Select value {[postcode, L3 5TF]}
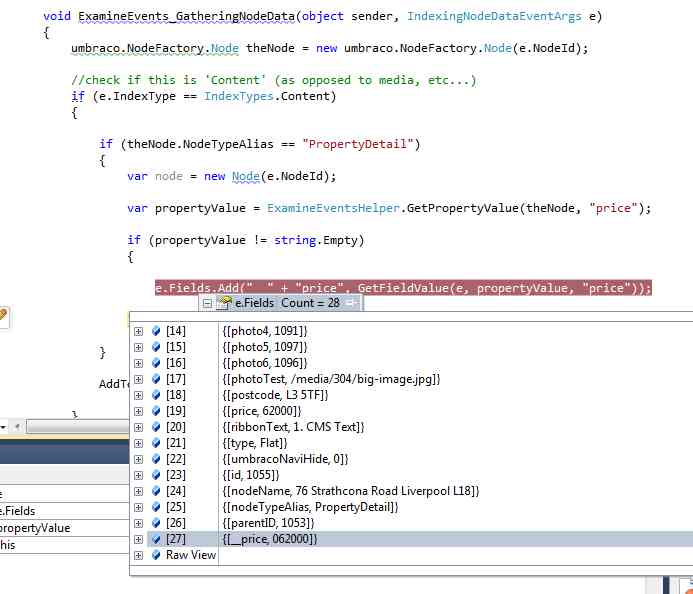Viewport: 693px width, 594px height. [275, 395]
